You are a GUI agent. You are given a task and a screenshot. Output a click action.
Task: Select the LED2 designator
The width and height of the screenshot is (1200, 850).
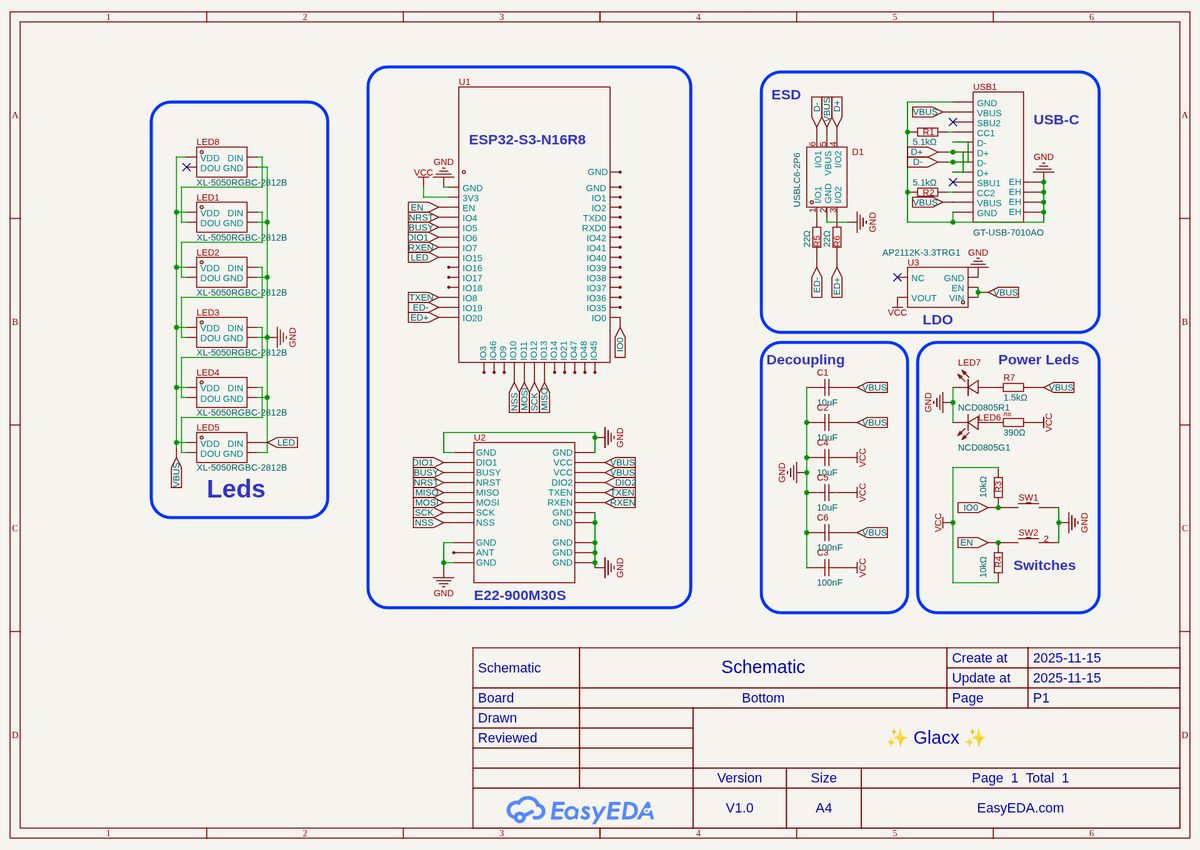[x=208, y=253]
